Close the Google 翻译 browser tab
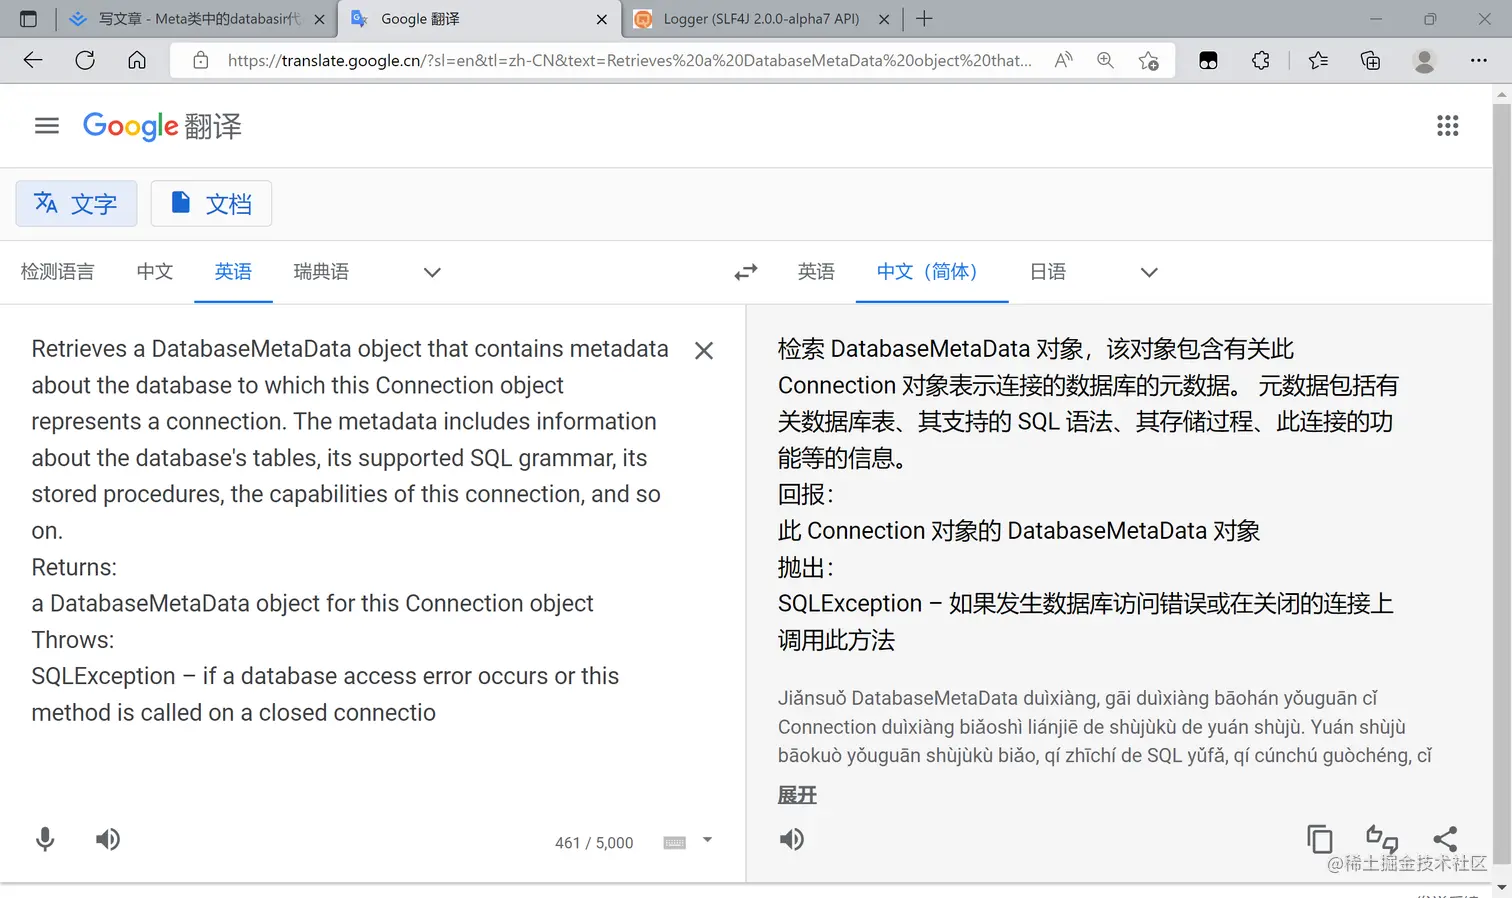This screenshot has width=1512, height=898. pos(602,19)
